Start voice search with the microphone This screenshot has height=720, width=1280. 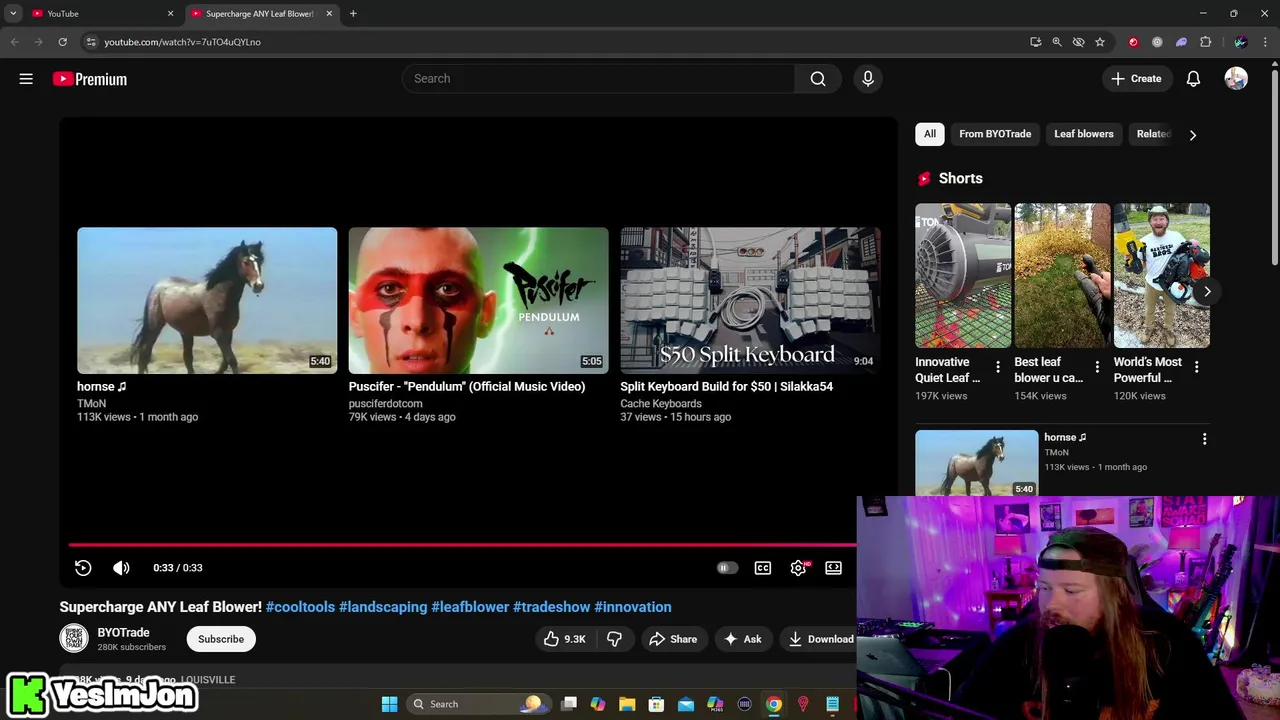coord(868,79)
